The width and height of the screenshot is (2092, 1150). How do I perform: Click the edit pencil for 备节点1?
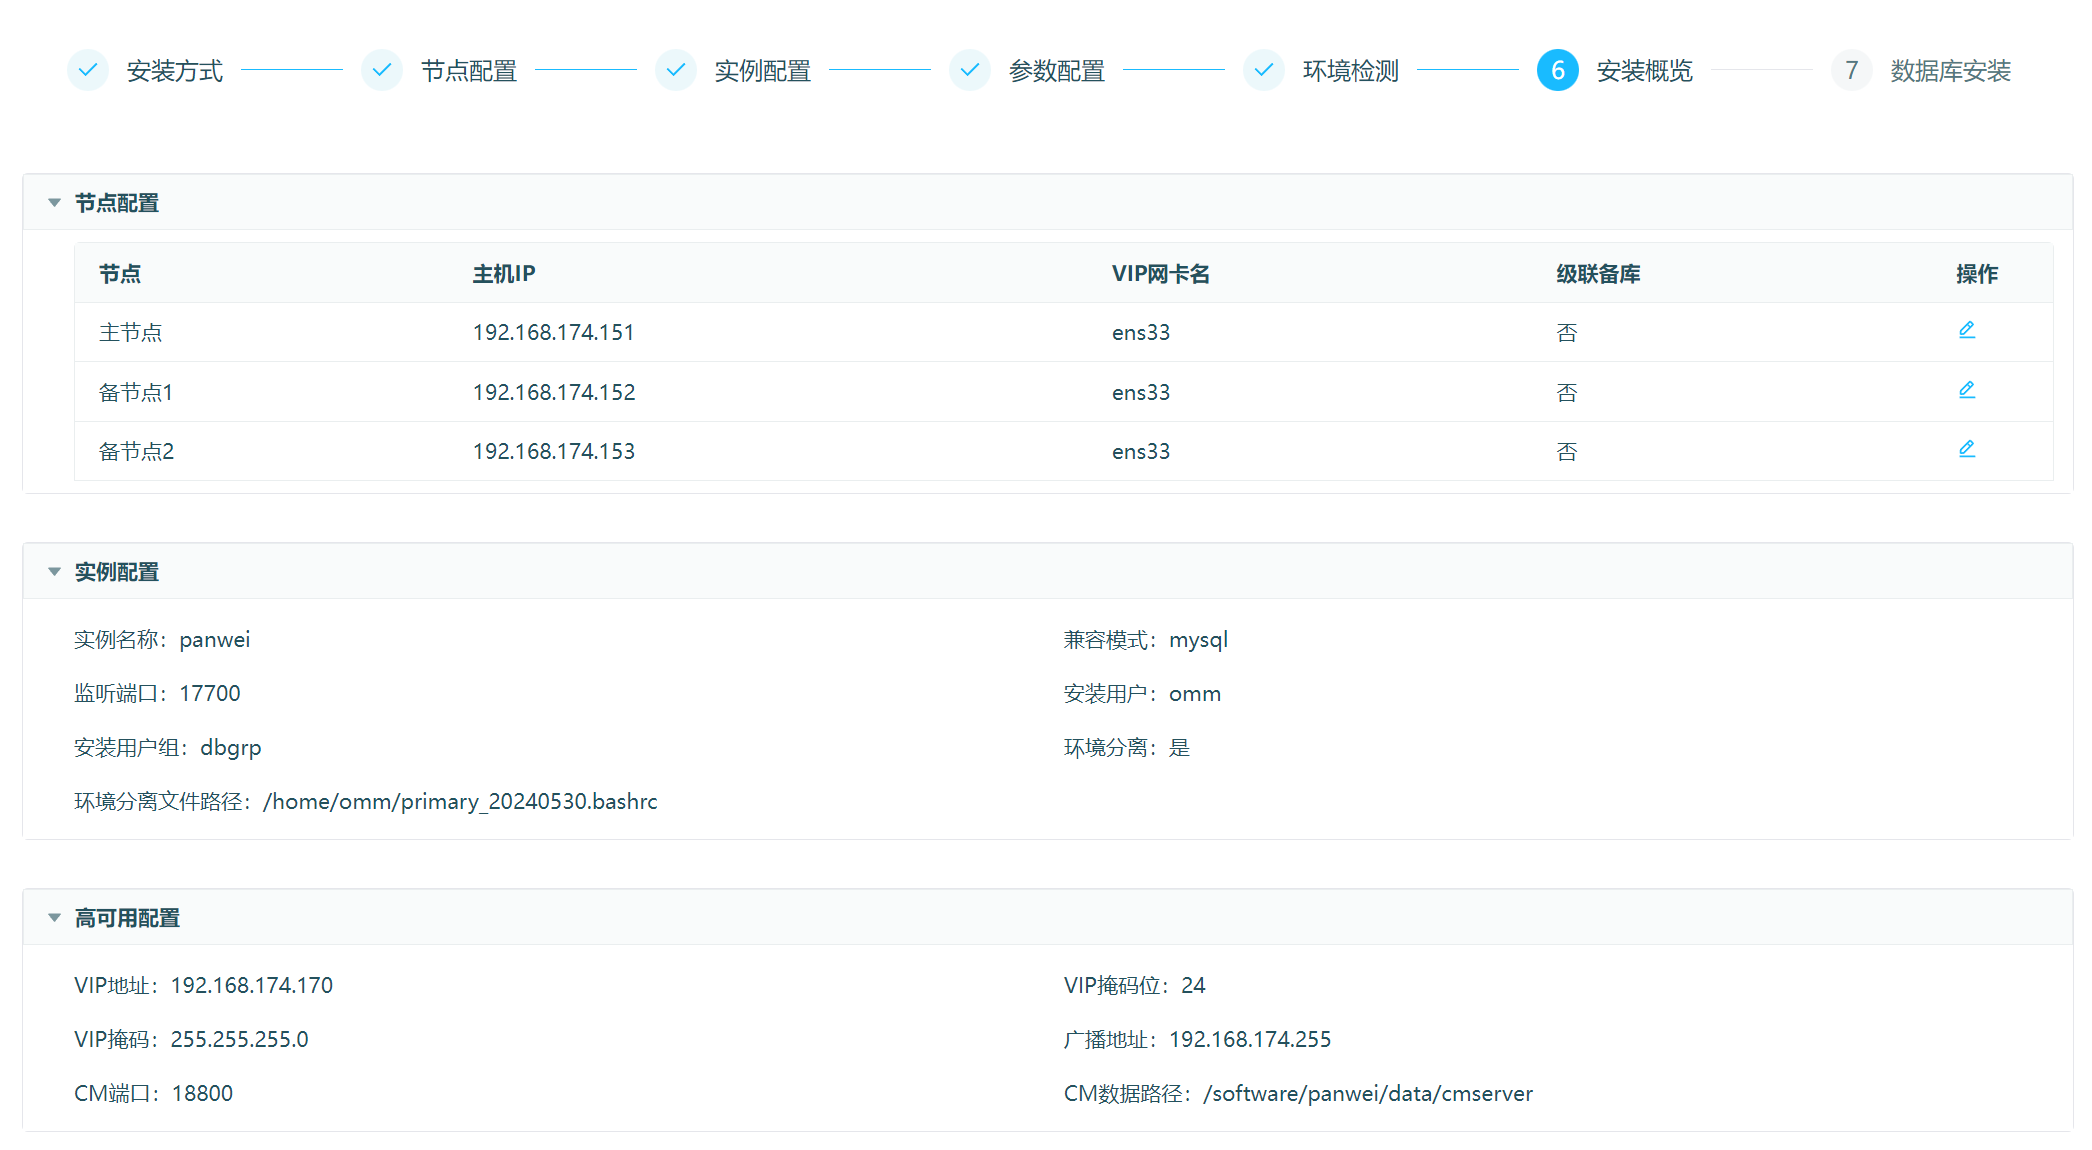tap(1966, 390)
